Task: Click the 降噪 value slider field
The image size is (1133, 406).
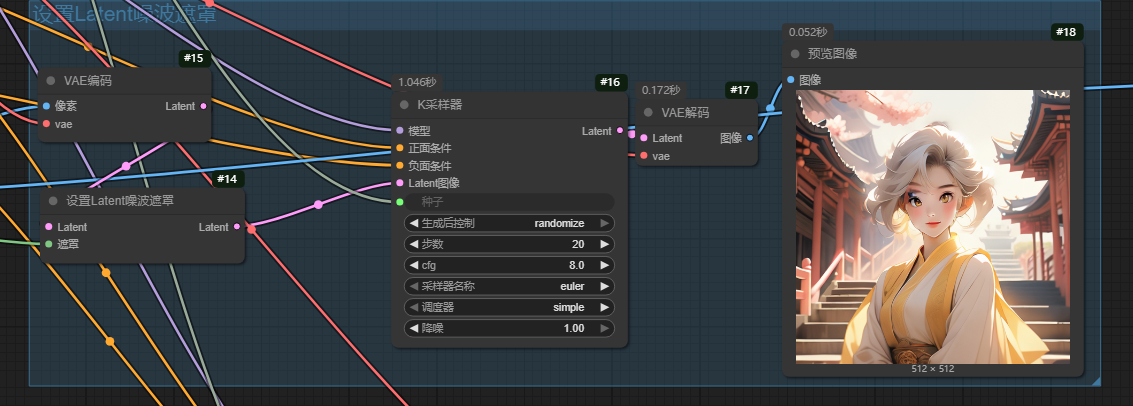Action: coord(509,328)
